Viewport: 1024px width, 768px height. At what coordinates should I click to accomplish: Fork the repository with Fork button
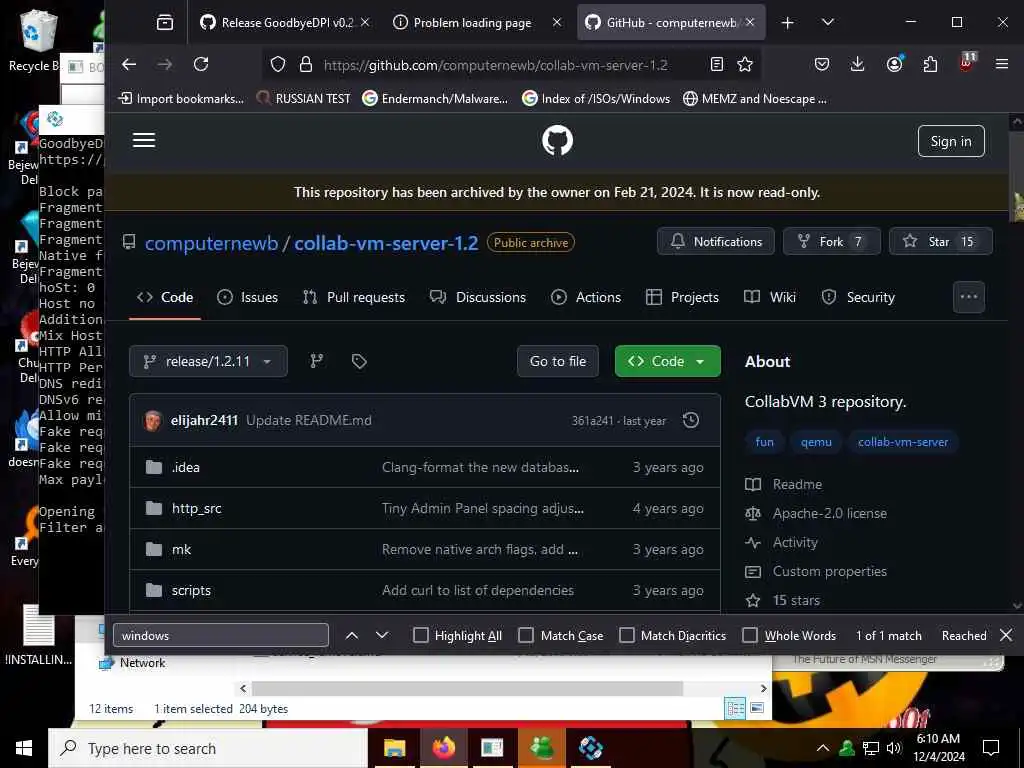[x=831, y=242]
